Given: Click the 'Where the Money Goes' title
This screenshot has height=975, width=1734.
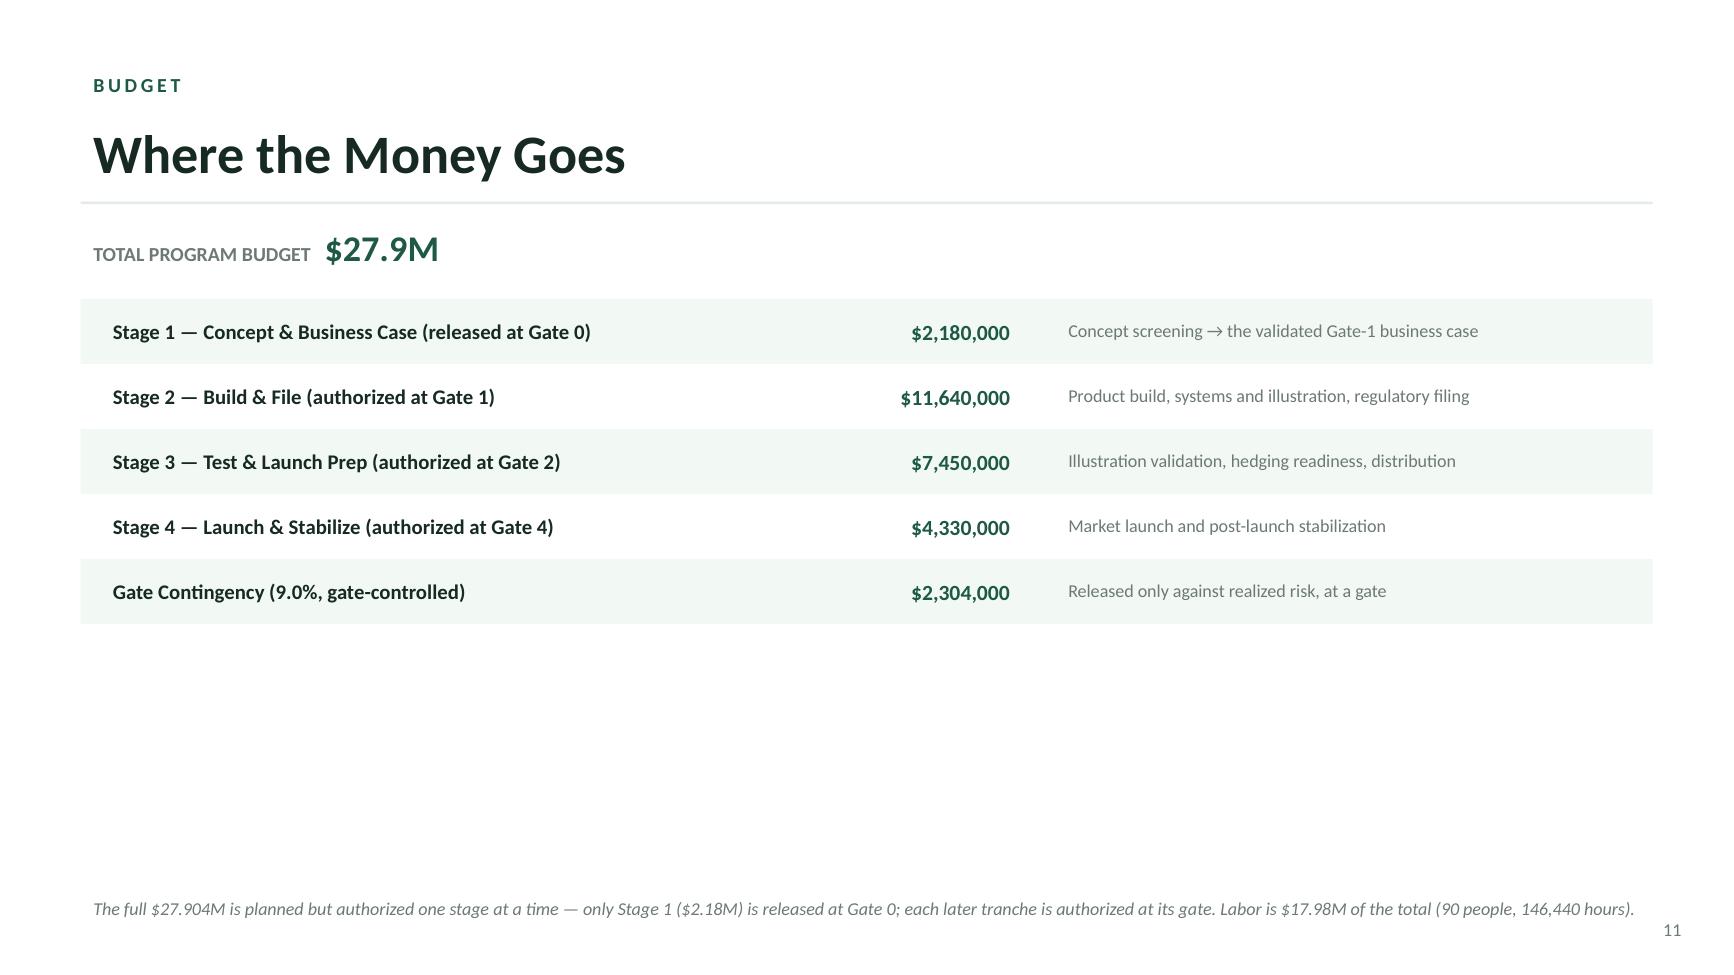Looking at the screenshot, I should coord(359,156).
